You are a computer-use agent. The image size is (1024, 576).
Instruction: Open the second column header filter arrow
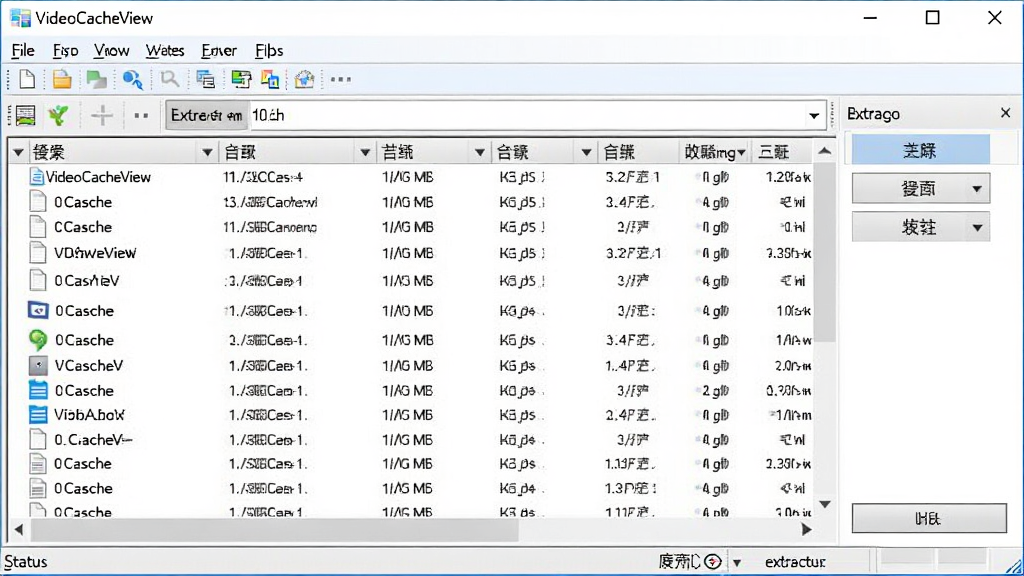point(365,153)
